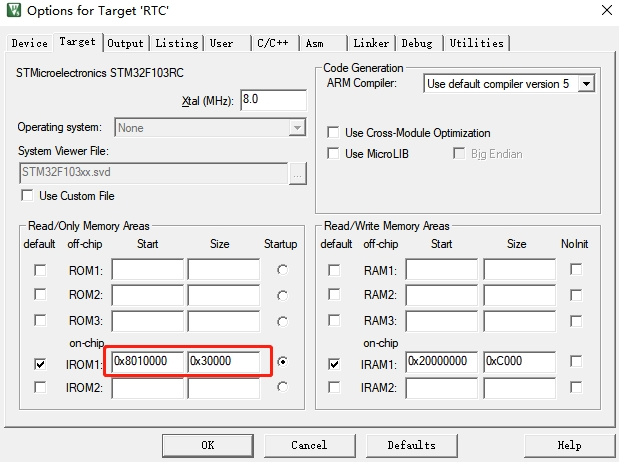Open the Debug tab

pos(417,43)
